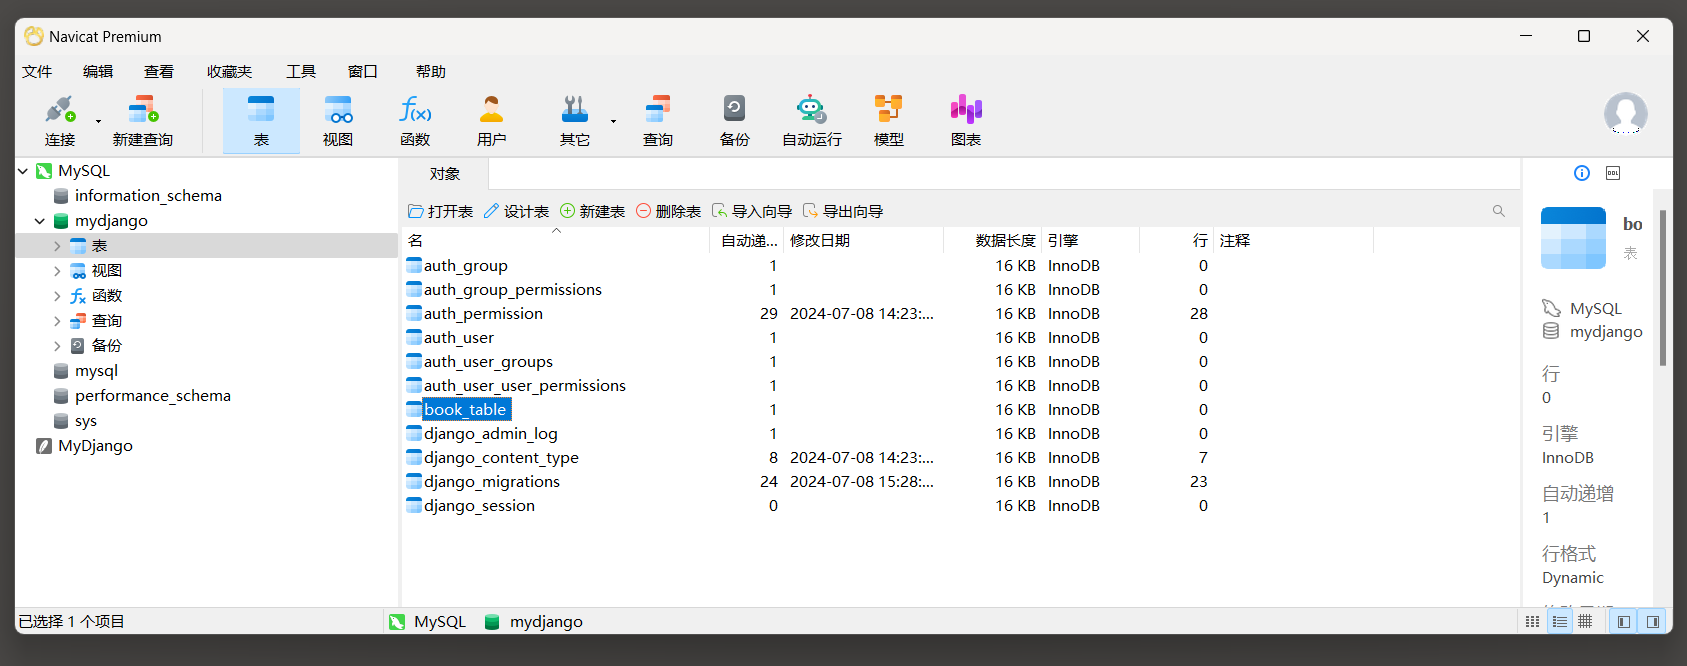Viewport: 1687px width, 666px height.
Task: Click 设计表 design table button
Action: (x=516, y=211)
